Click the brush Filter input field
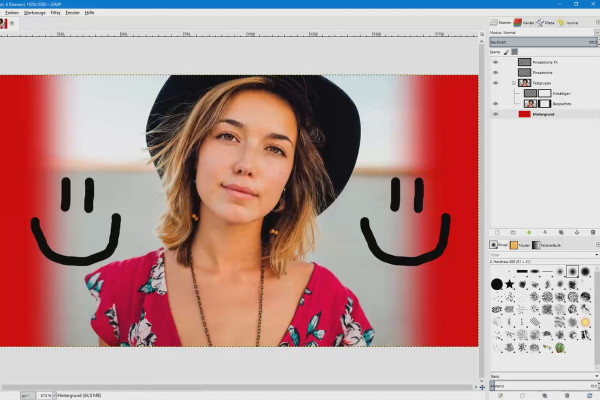Viewport: 600px width, 400px height. tap(541, 255)
